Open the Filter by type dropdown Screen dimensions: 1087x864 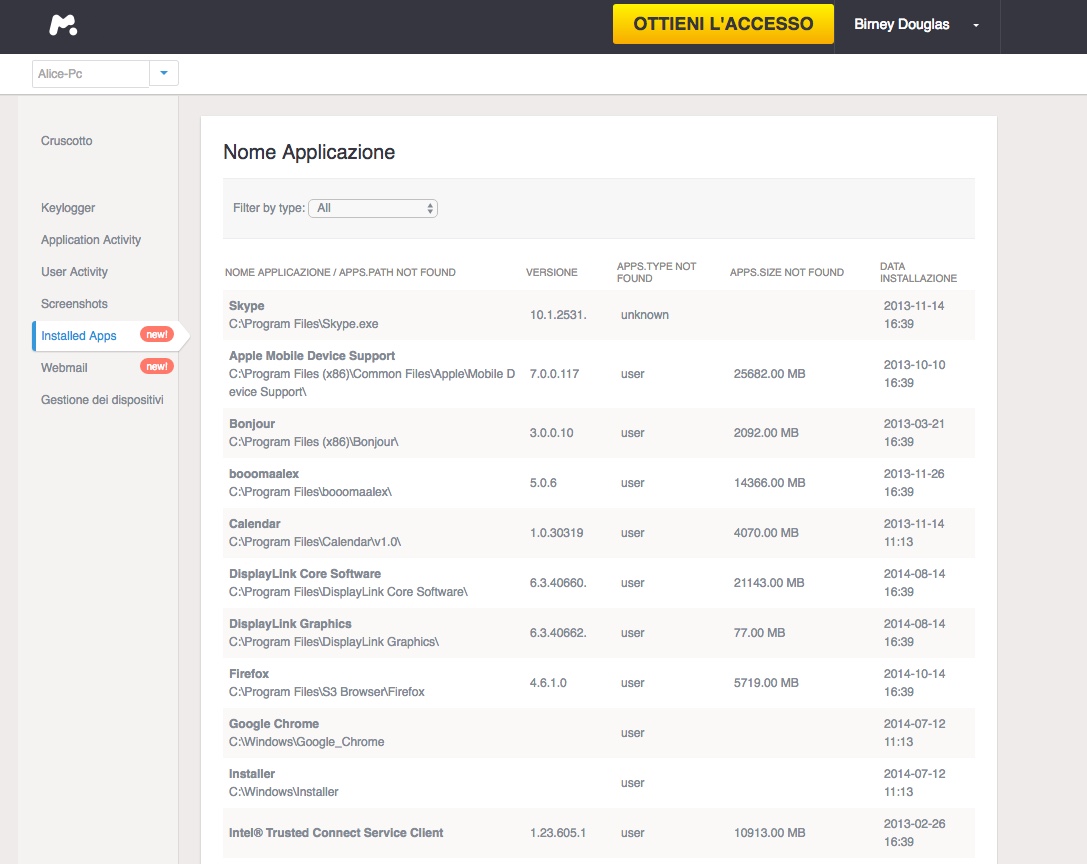(x=373, y=208)
